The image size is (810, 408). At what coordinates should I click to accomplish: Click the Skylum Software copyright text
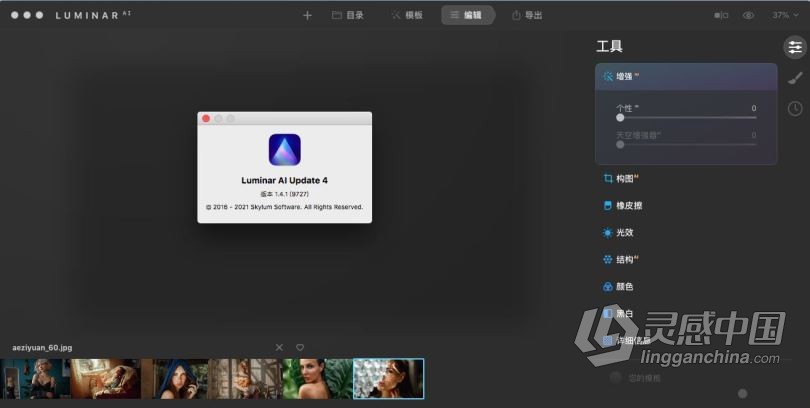(x=285, y=207)
